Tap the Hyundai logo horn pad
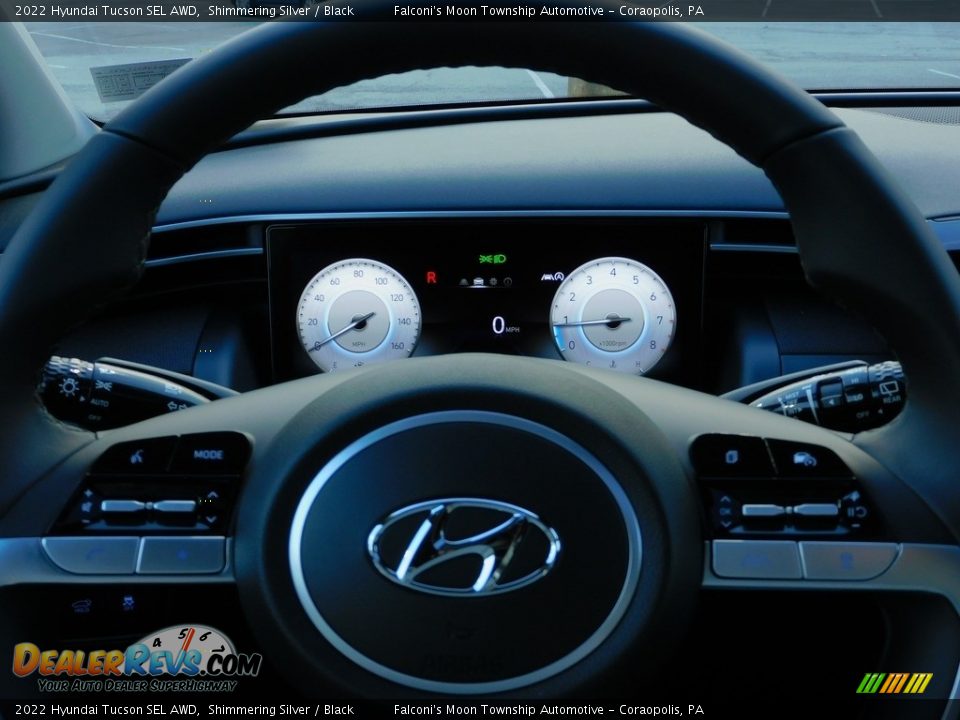Image resolution: width=960 pixels, height=720 pixels. pos(464,546)
